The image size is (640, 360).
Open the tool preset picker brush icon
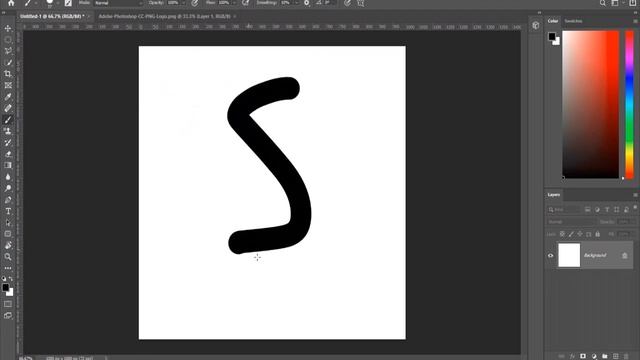click(28, 3)
